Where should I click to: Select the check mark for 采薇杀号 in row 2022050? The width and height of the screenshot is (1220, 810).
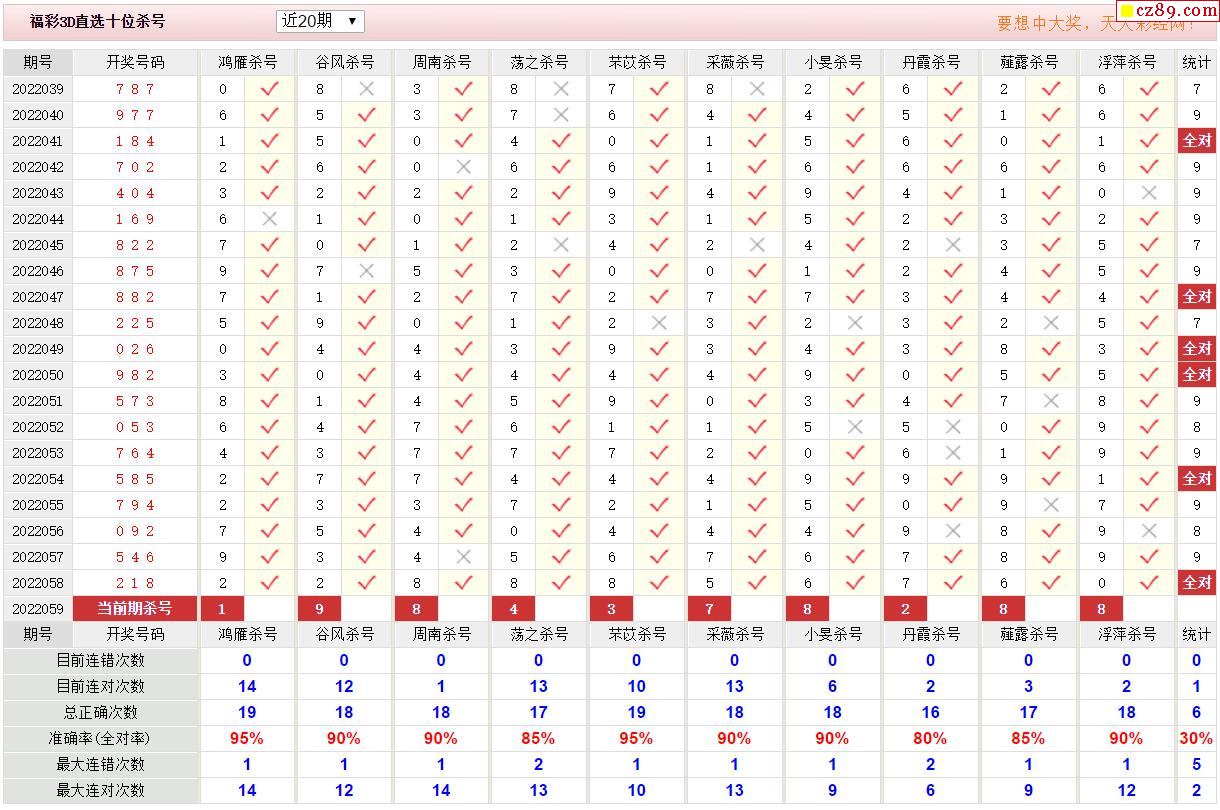[757, 375]
